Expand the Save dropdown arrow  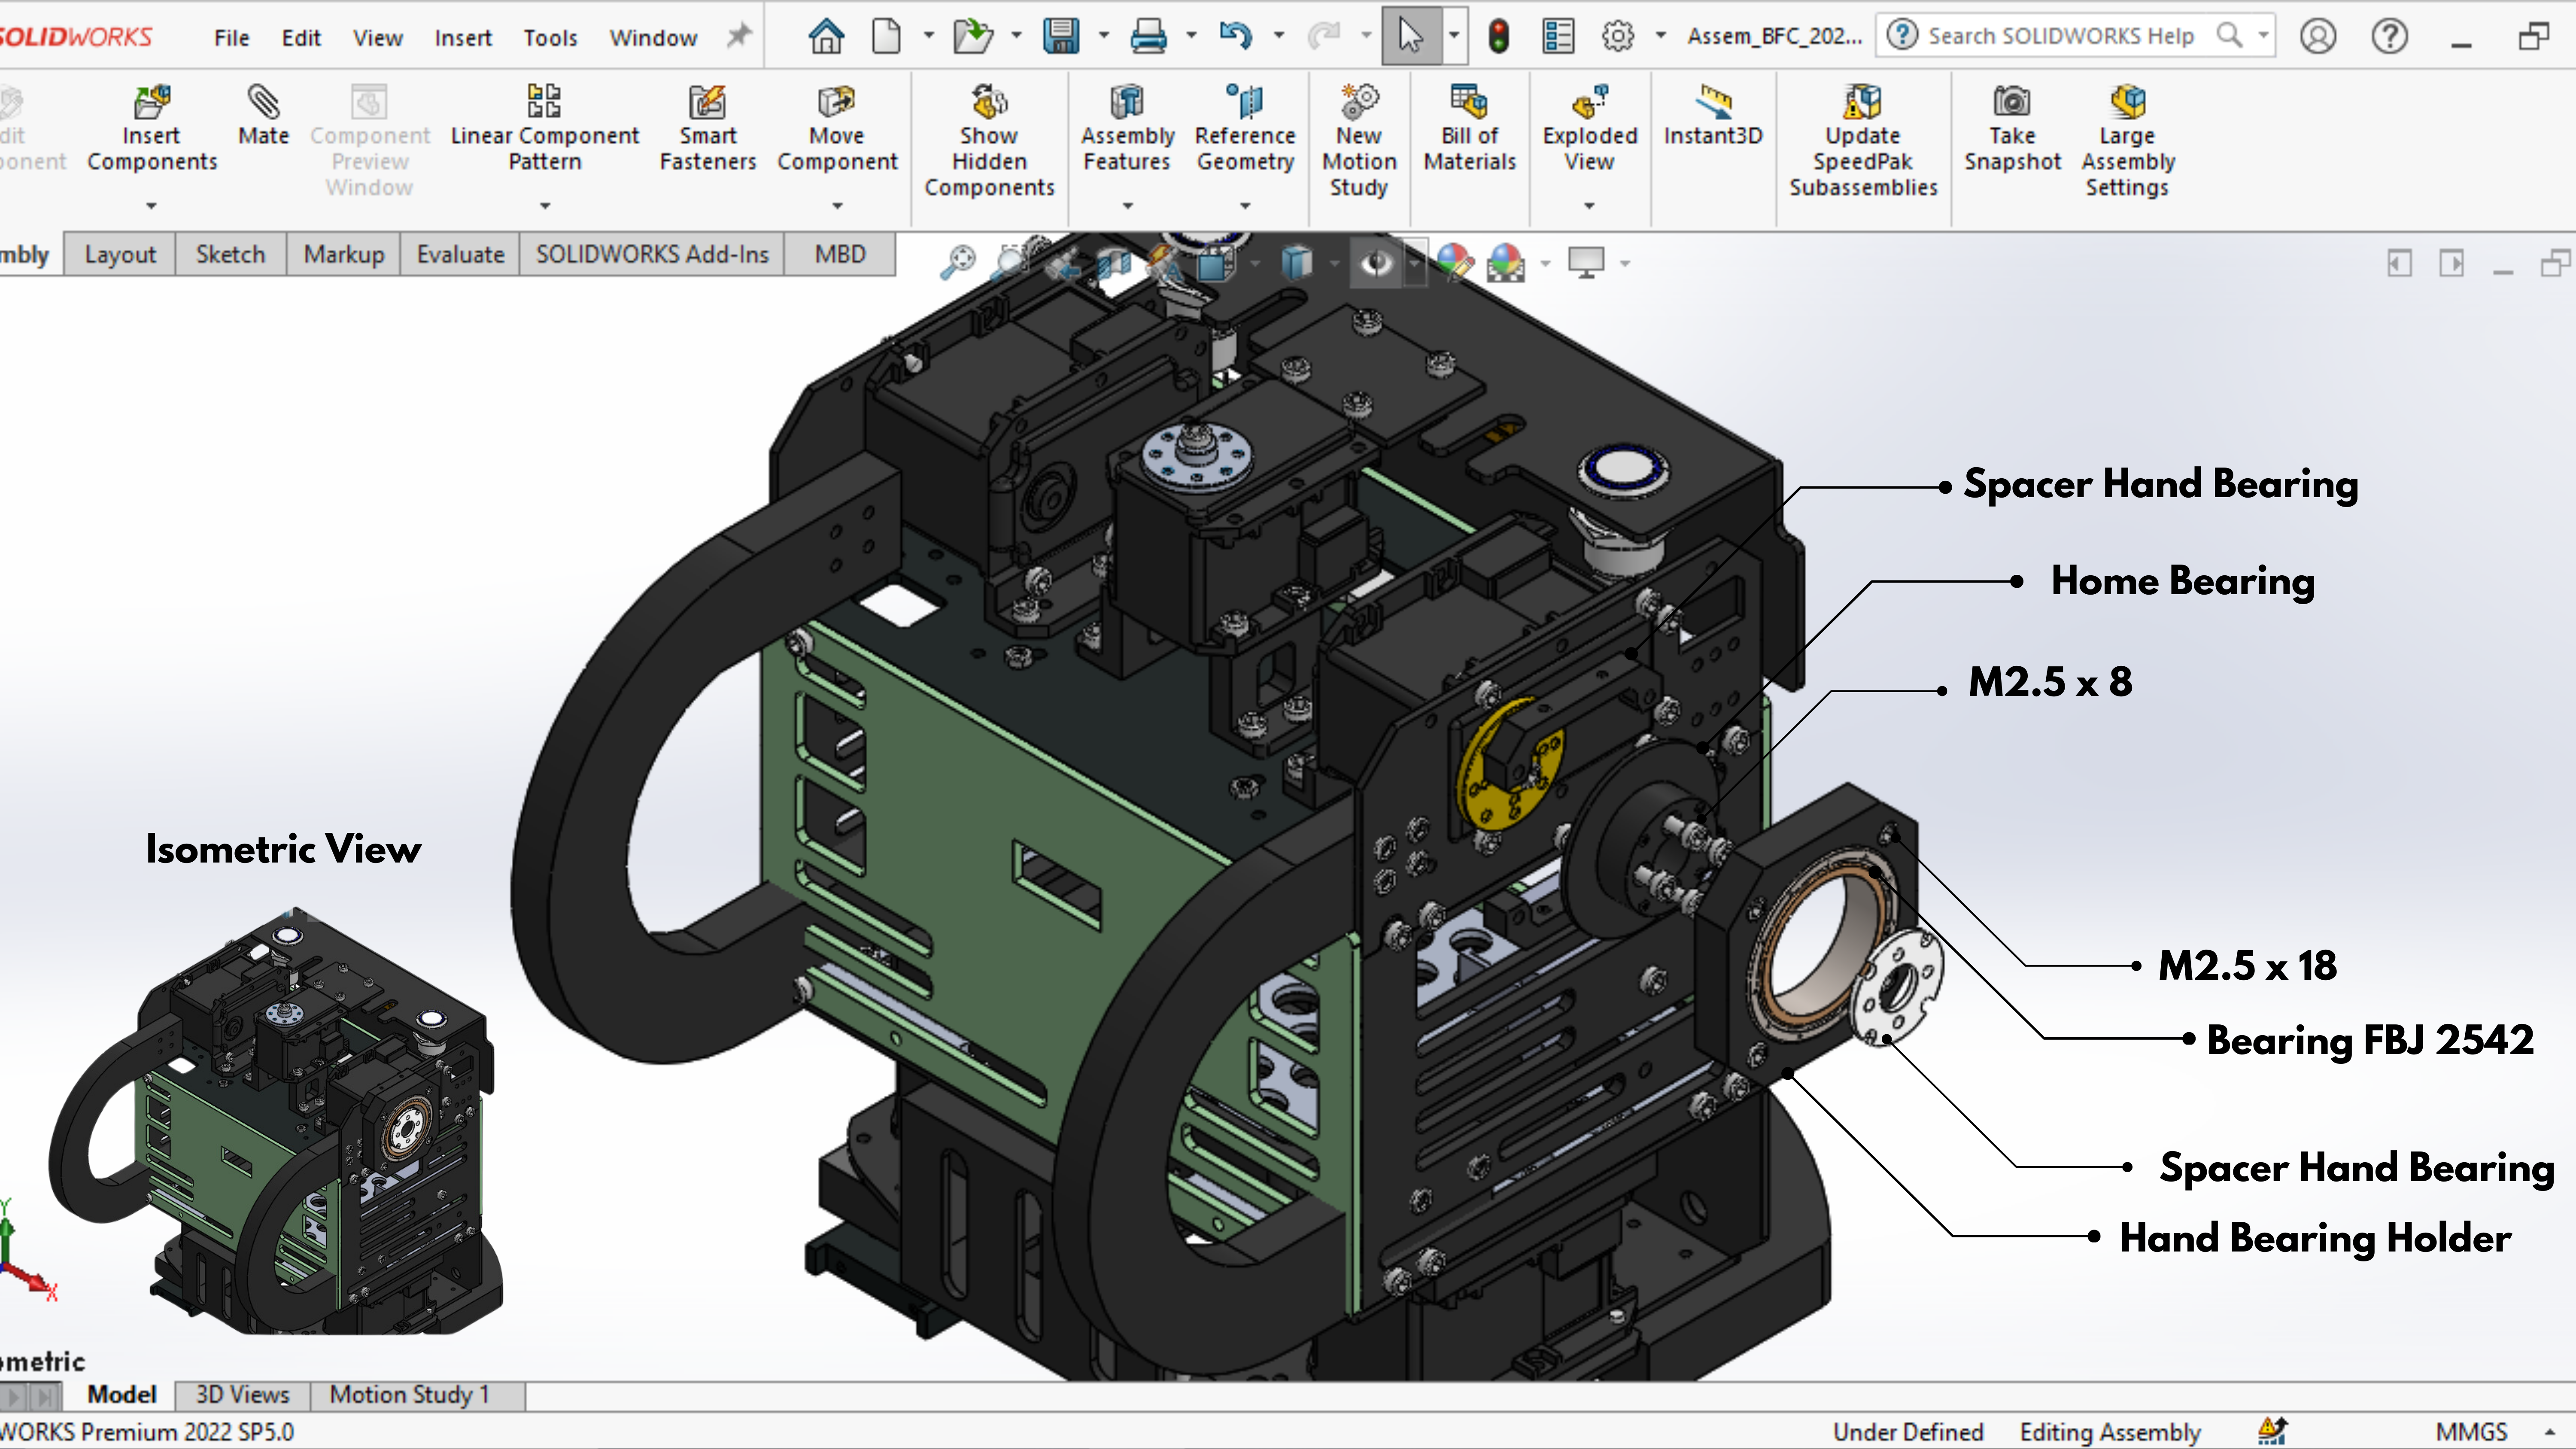pyautogui.click(x=1104, y=36)
